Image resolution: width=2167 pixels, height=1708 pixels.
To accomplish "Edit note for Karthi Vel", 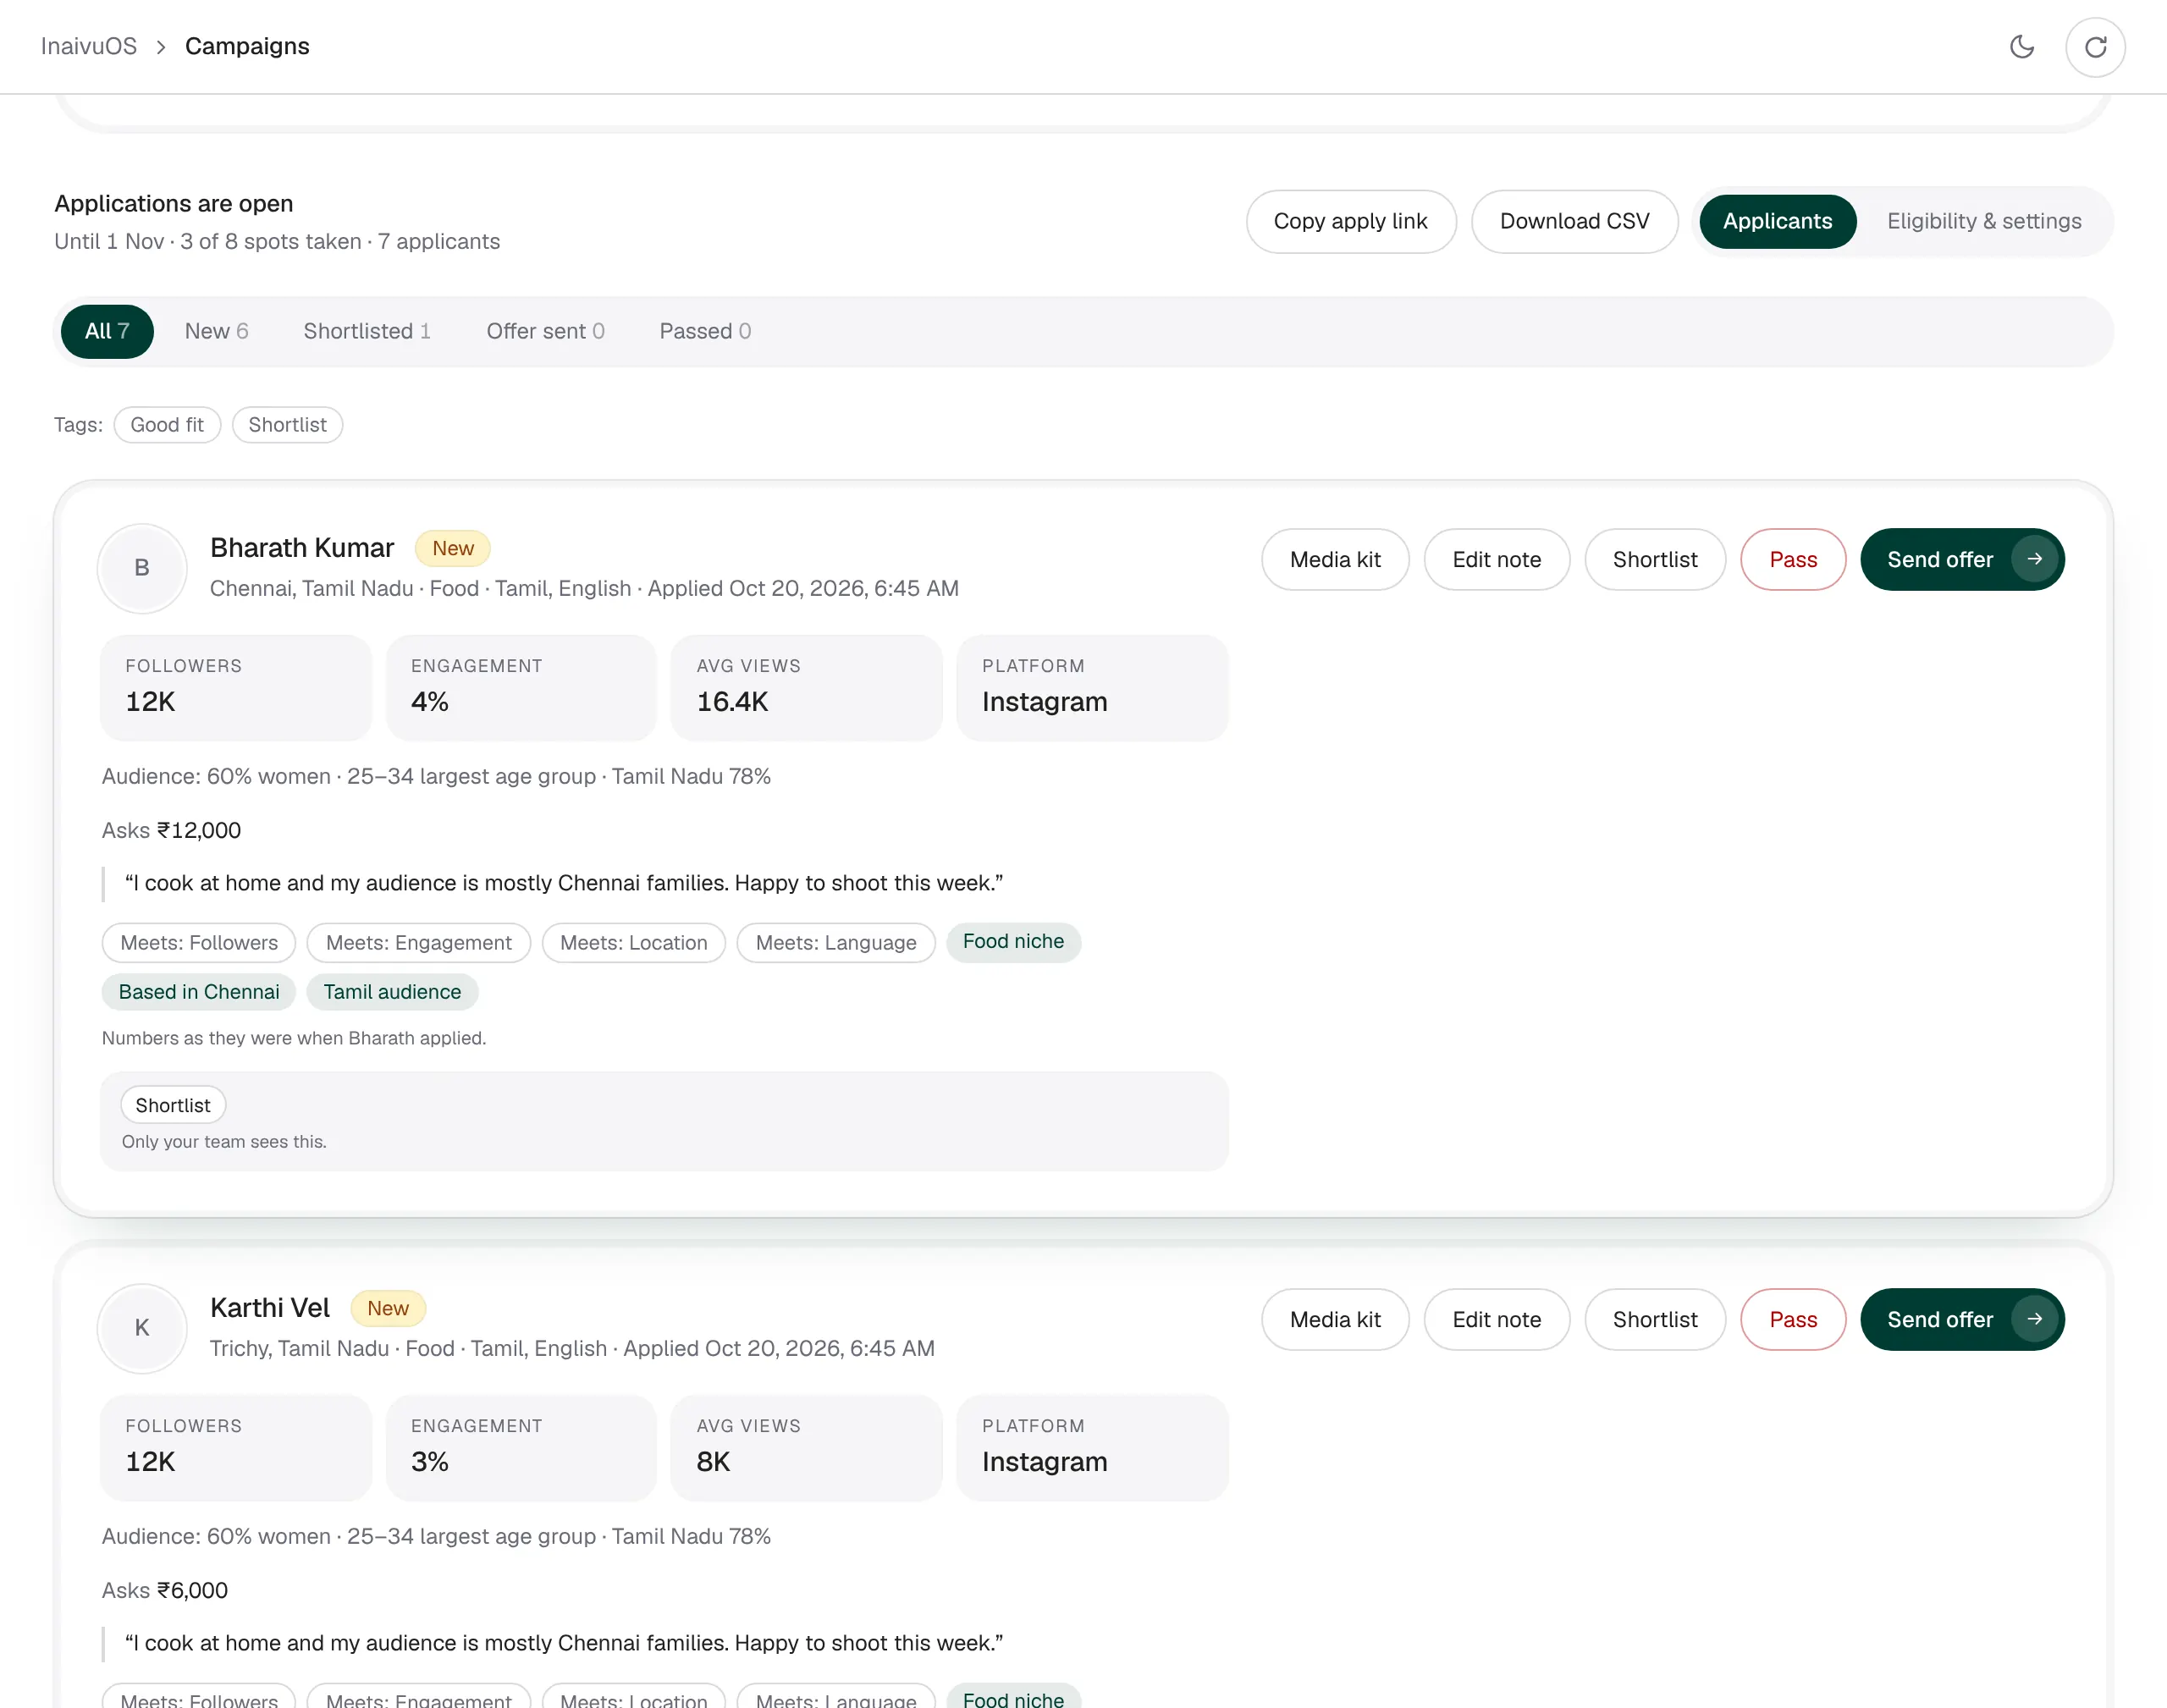I will click(1496, 1319).
